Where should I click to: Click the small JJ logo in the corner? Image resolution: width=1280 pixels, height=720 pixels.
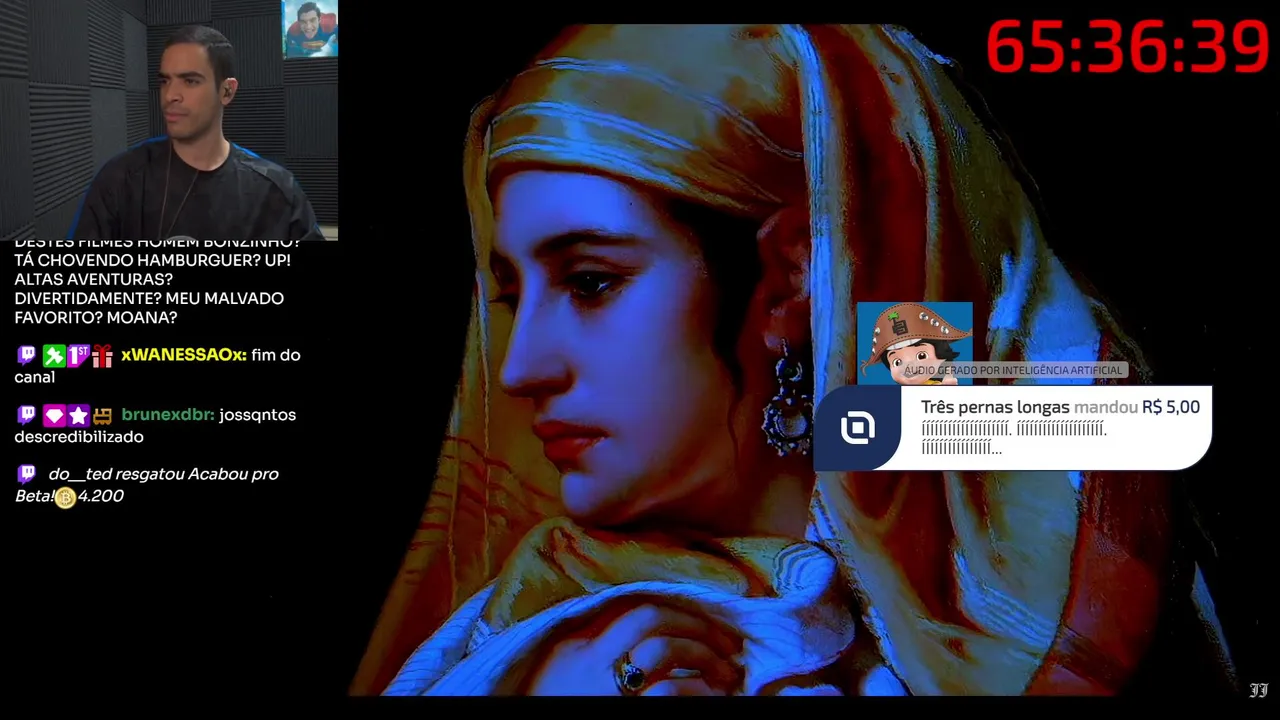pyautogui.click(x=1258, y=690)
